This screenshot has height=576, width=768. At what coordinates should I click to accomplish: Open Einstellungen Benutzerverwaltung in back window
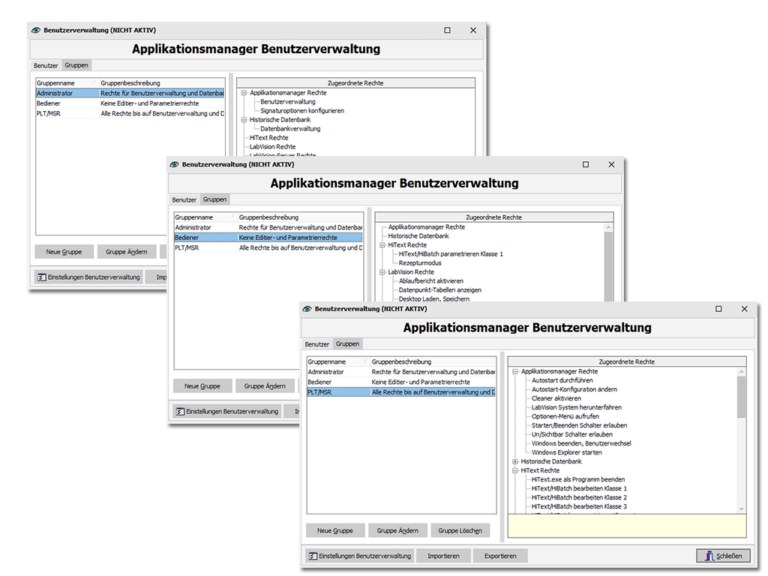89,277
